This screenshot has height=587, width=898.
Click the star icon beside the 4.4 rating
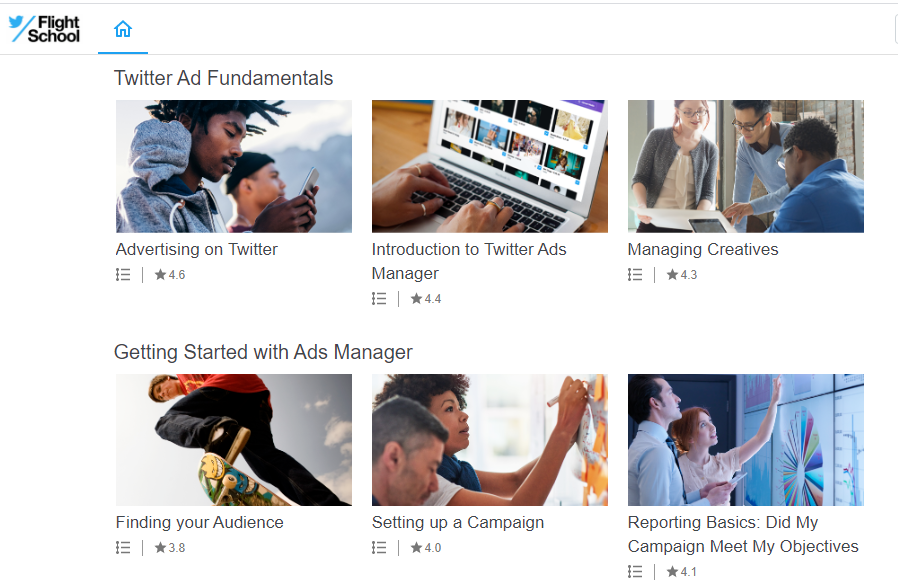416,298
